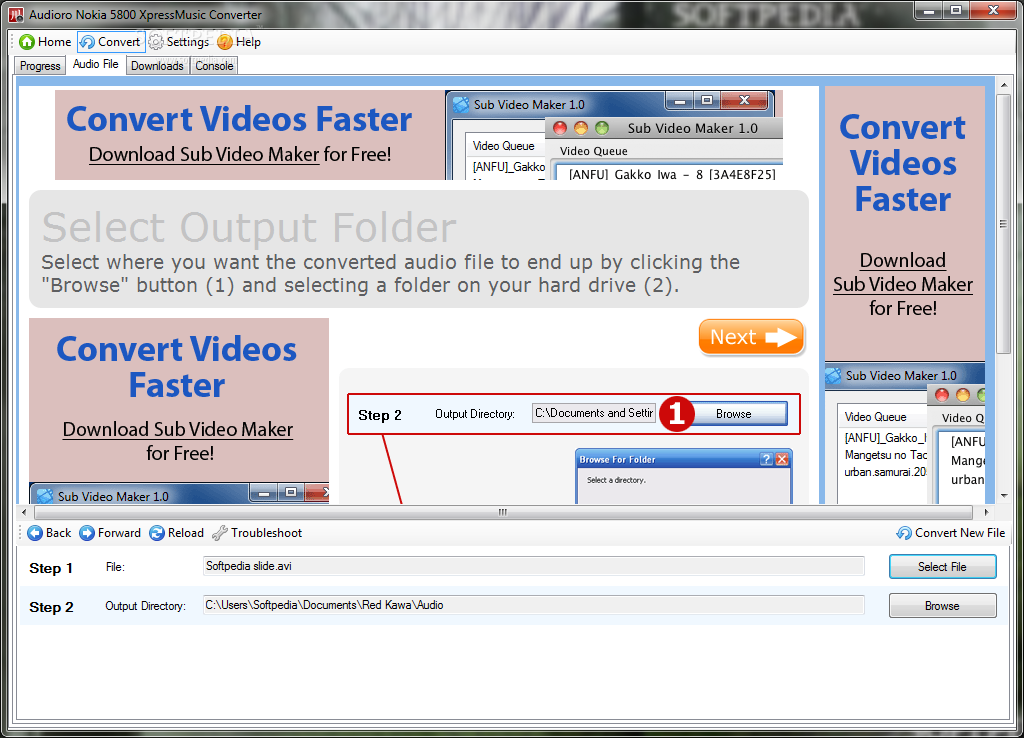Switch to the Progress tab
Viewport: 1024px width, 738px height.
(40, 65)
